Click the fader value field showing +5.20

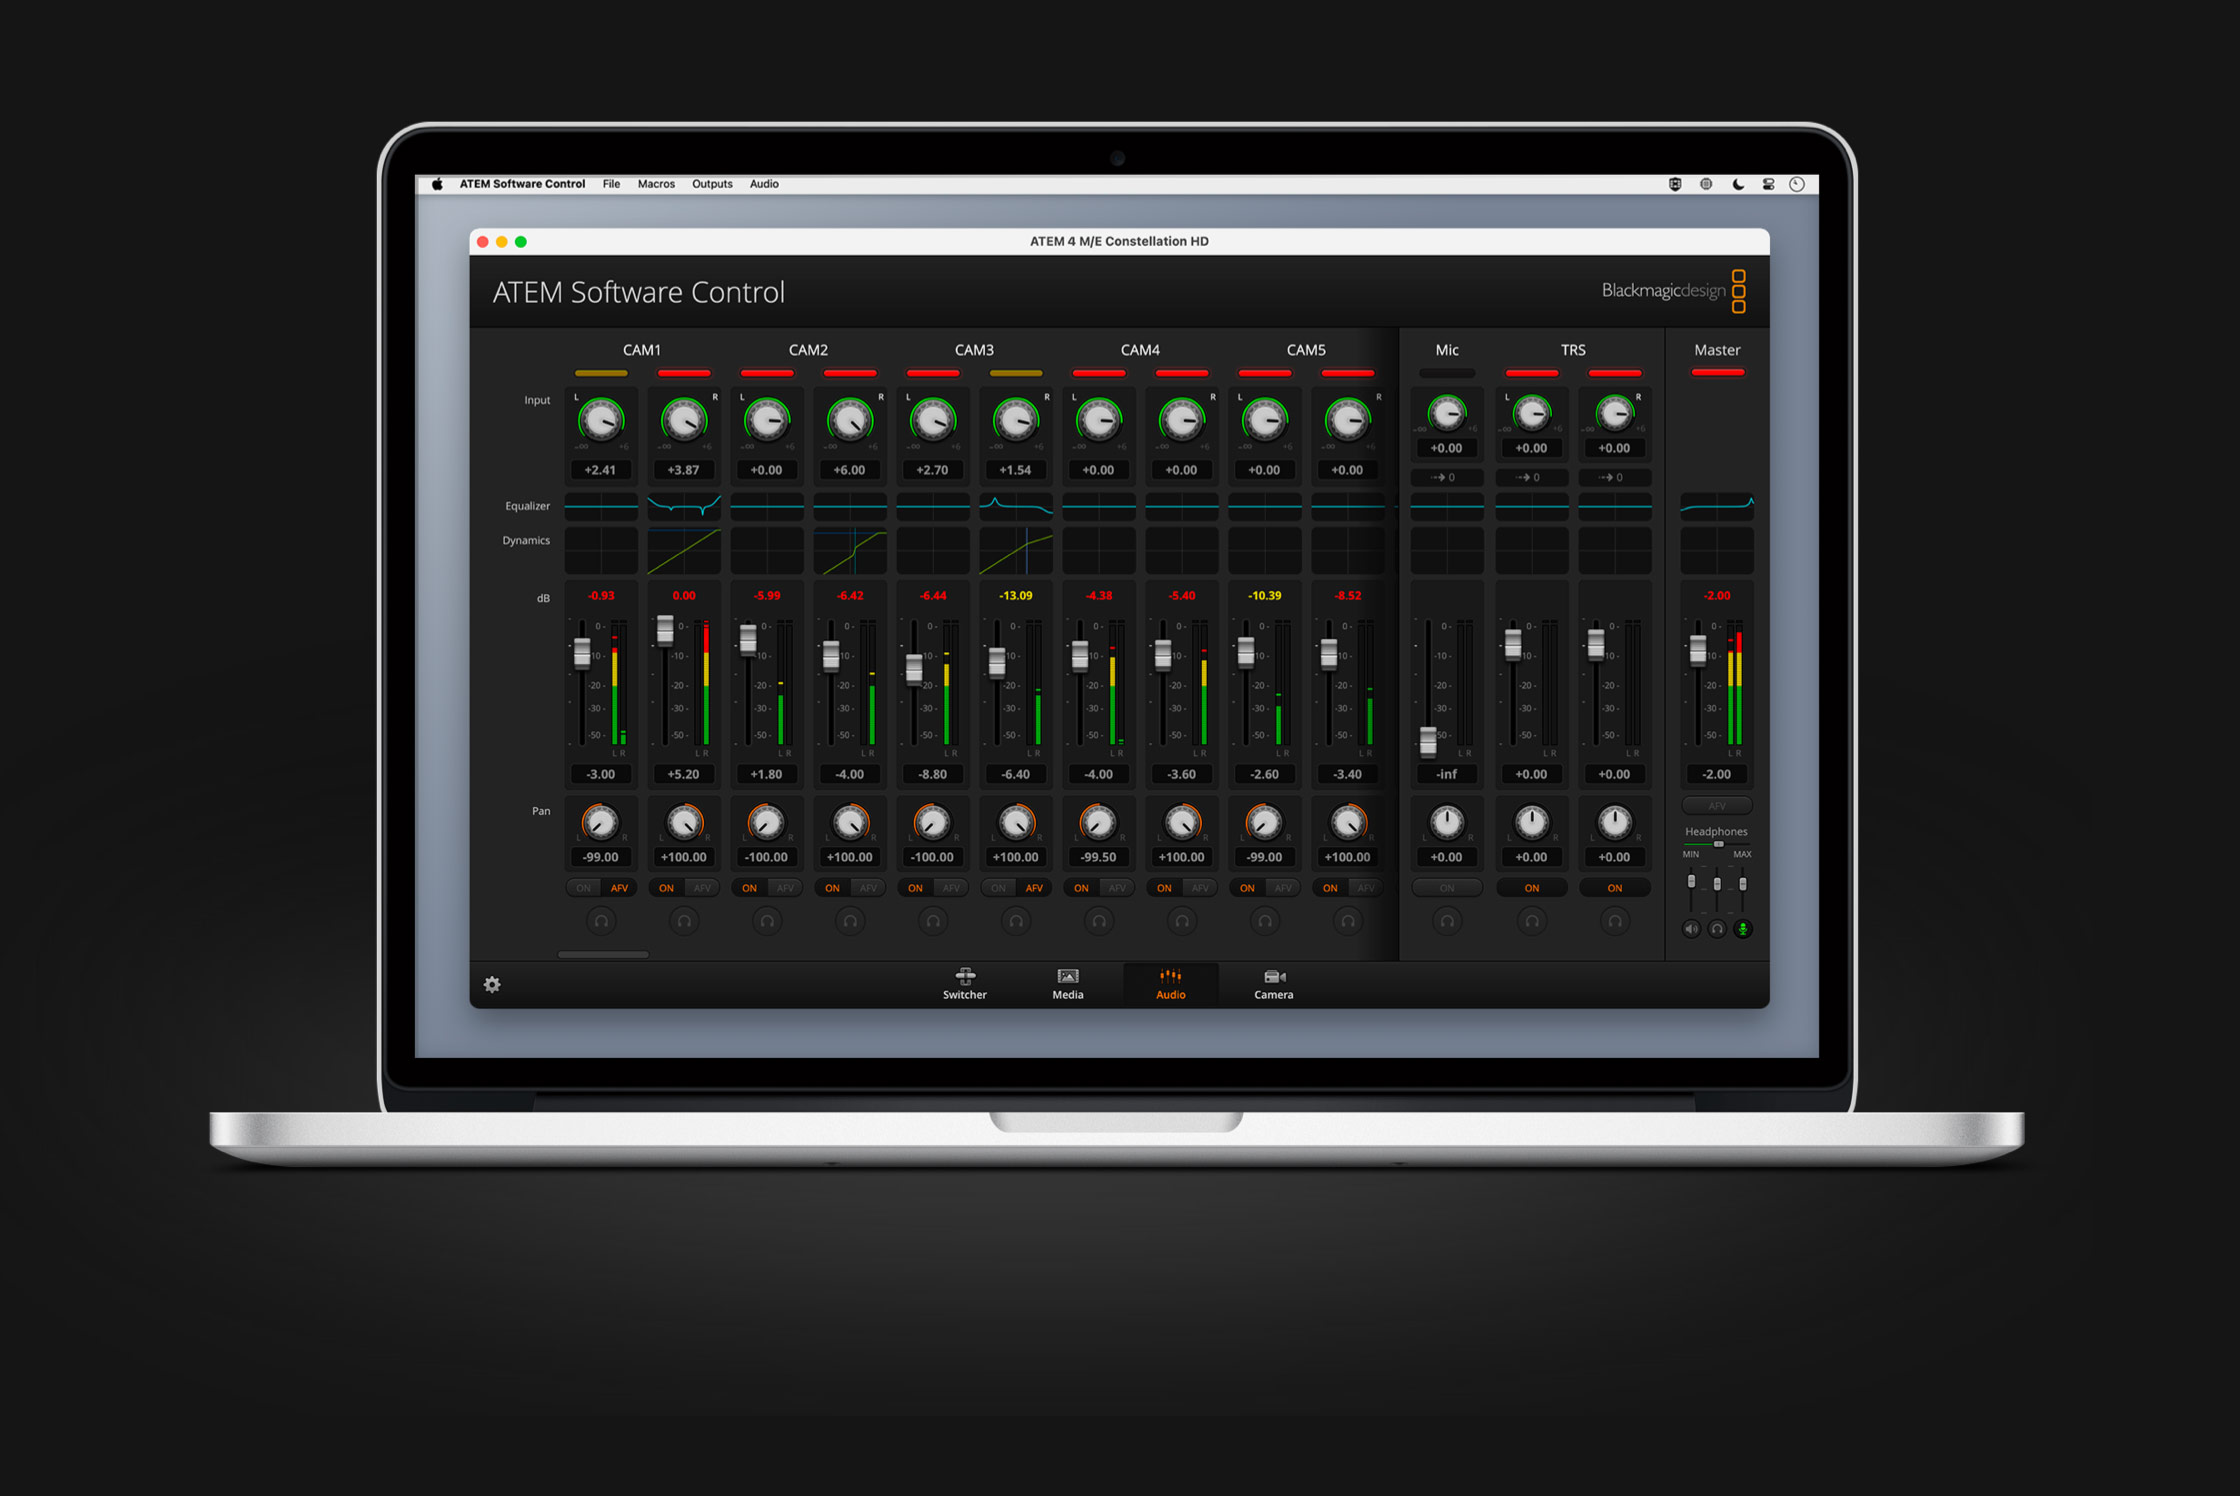[x=684, y=774]
